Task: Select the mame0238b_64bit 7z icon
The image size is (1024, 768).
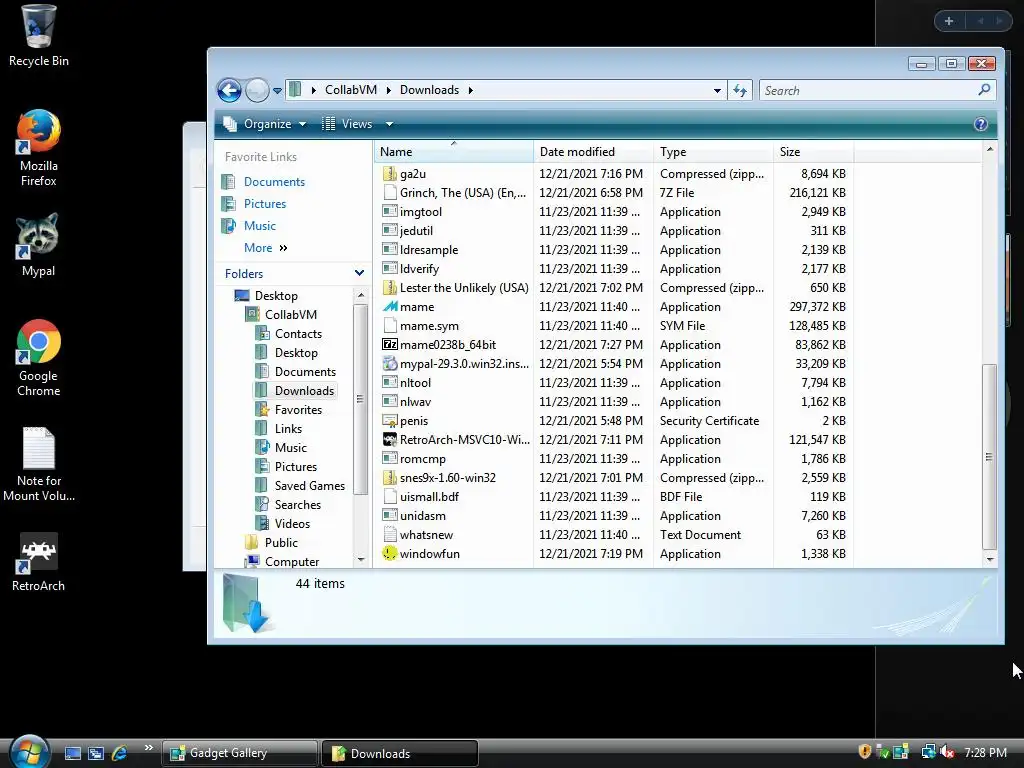Action: tap(390, 344)
